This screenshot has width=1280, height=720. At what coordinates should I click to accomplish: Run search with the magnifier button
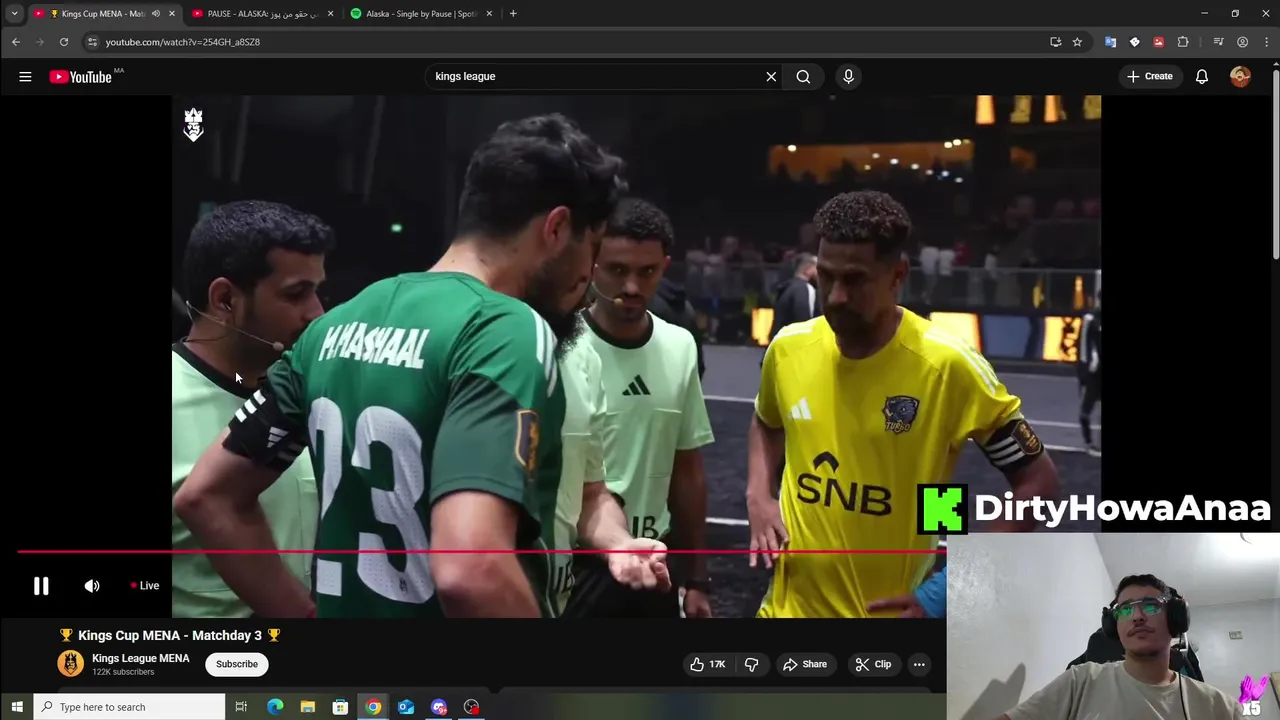click(803, 76)
